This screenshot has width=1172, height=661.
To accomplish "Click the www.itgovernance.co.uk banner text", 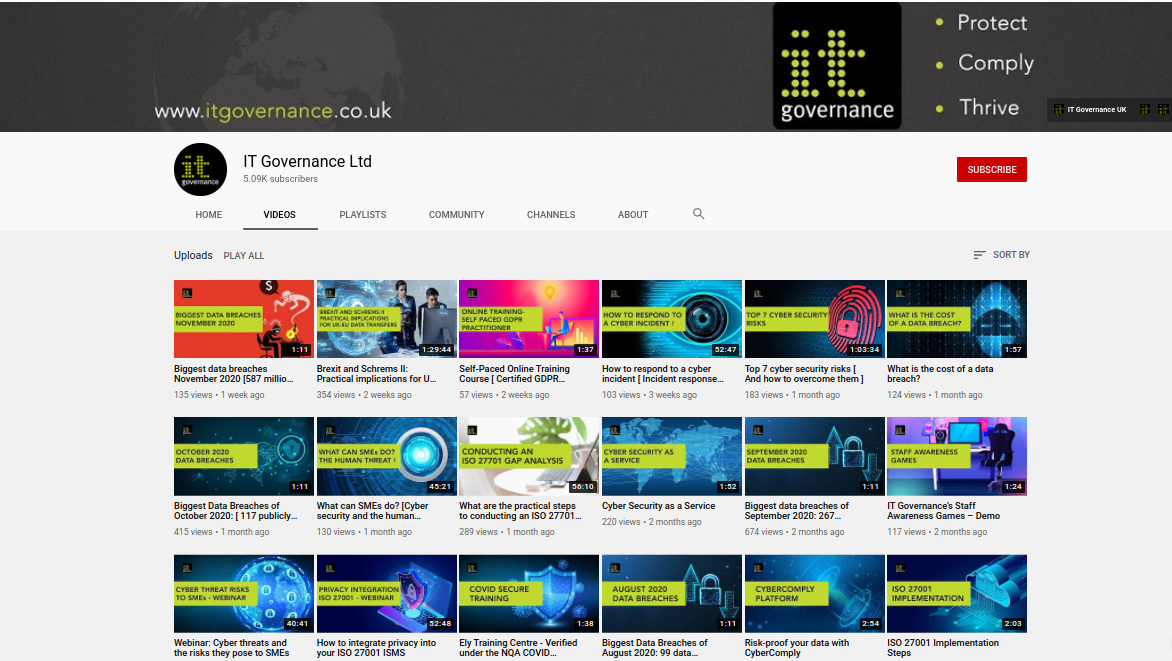I will (273, 111).
